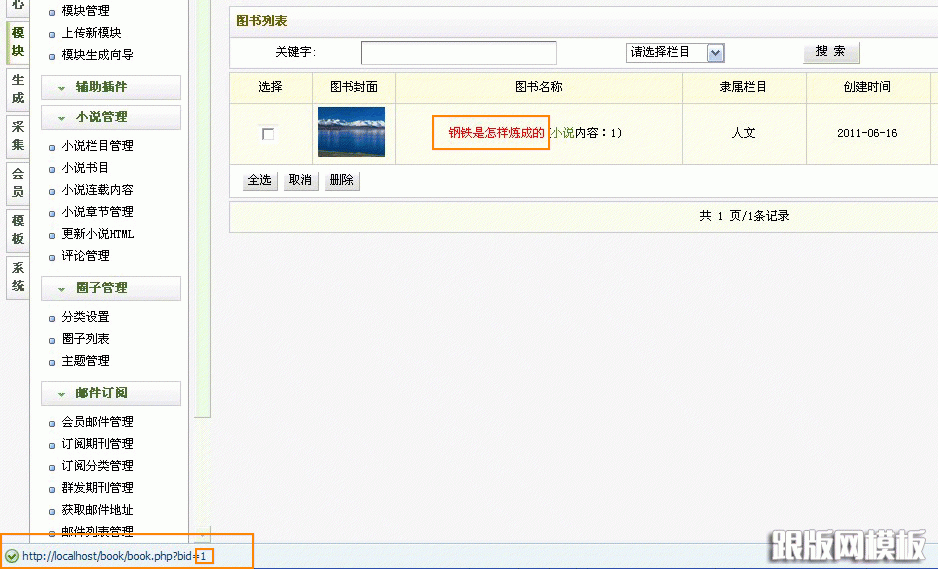Open 订阅分类管理
The width and height of the screenshot is (938, 569).
click(97, 466)
